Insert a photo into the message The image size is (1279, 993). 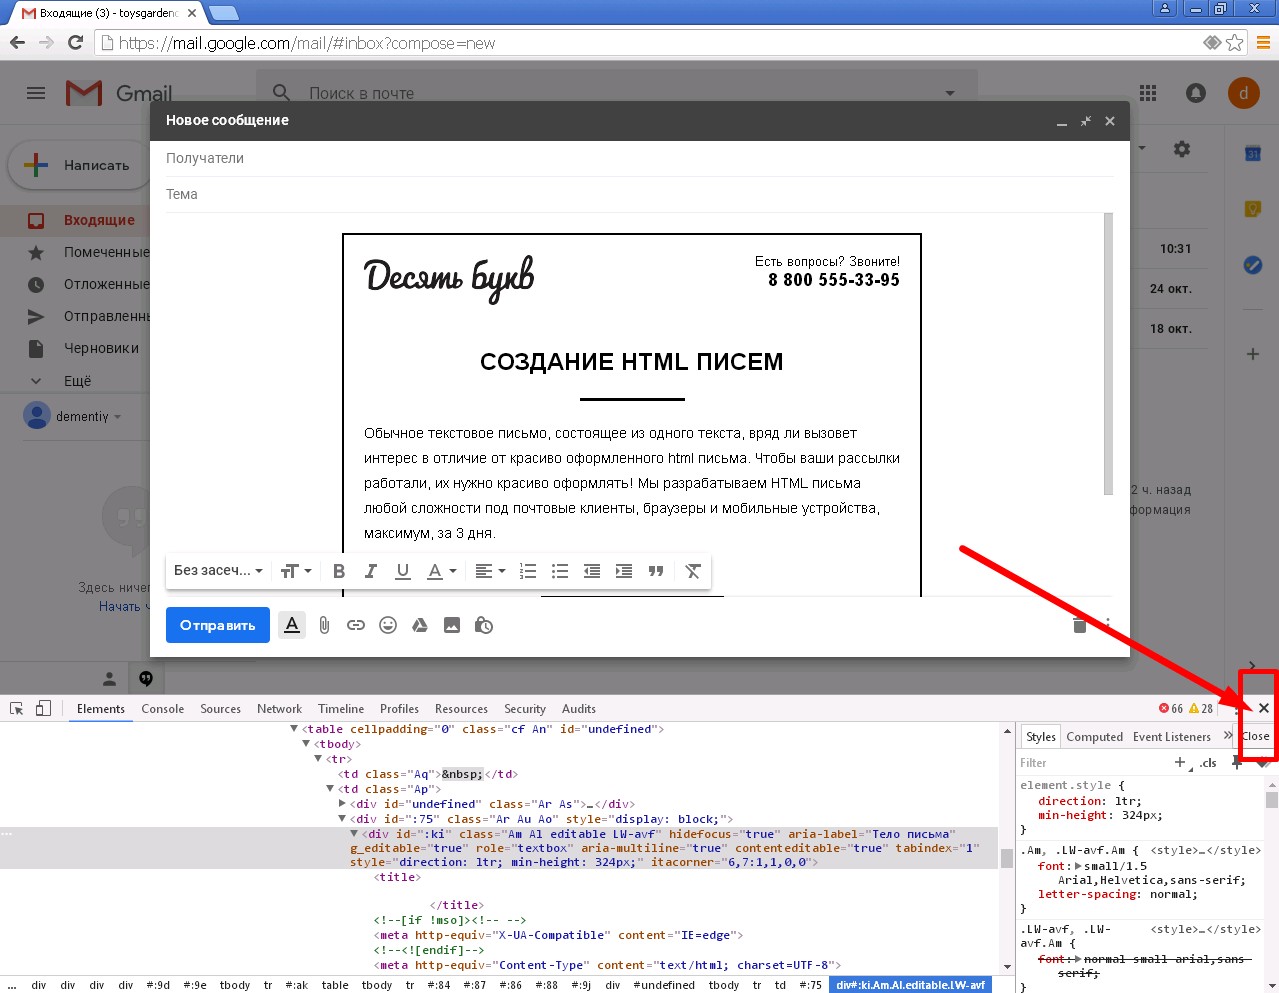(x=452, y=625)
